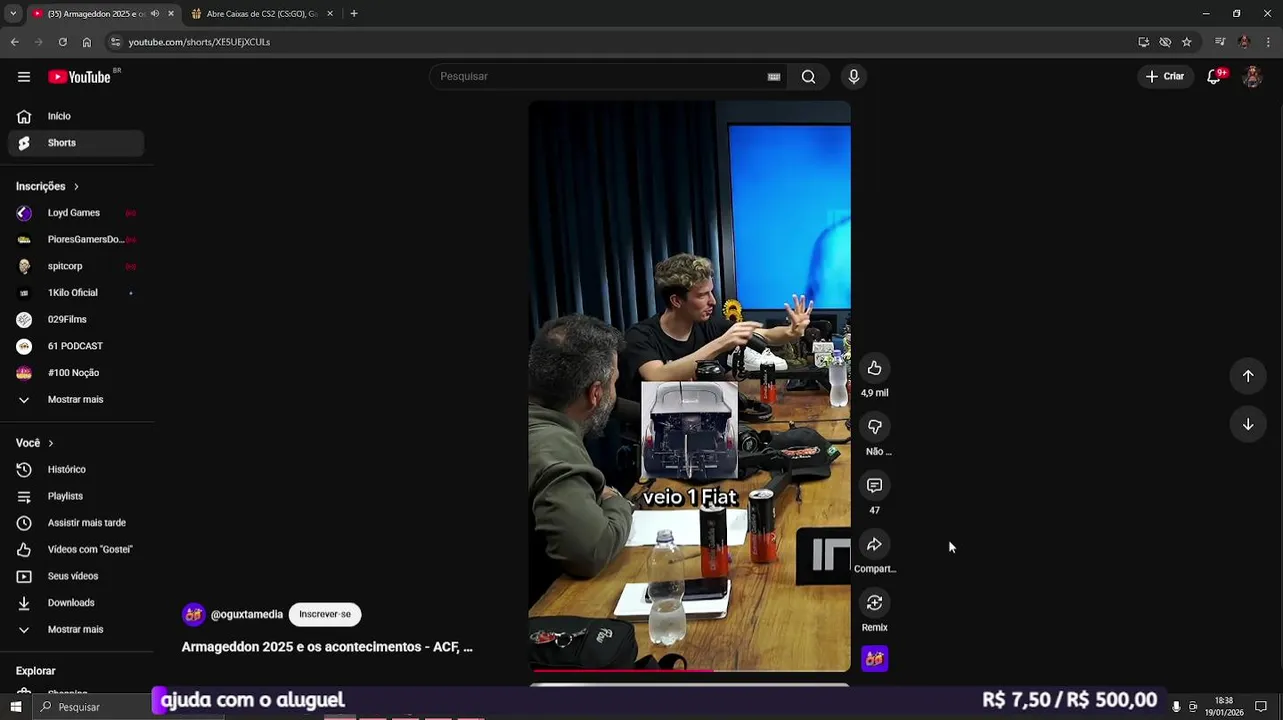Expand Mostrar mais under Inscrições
Screen dimensions: 1283x720
[x=76, y=399]
